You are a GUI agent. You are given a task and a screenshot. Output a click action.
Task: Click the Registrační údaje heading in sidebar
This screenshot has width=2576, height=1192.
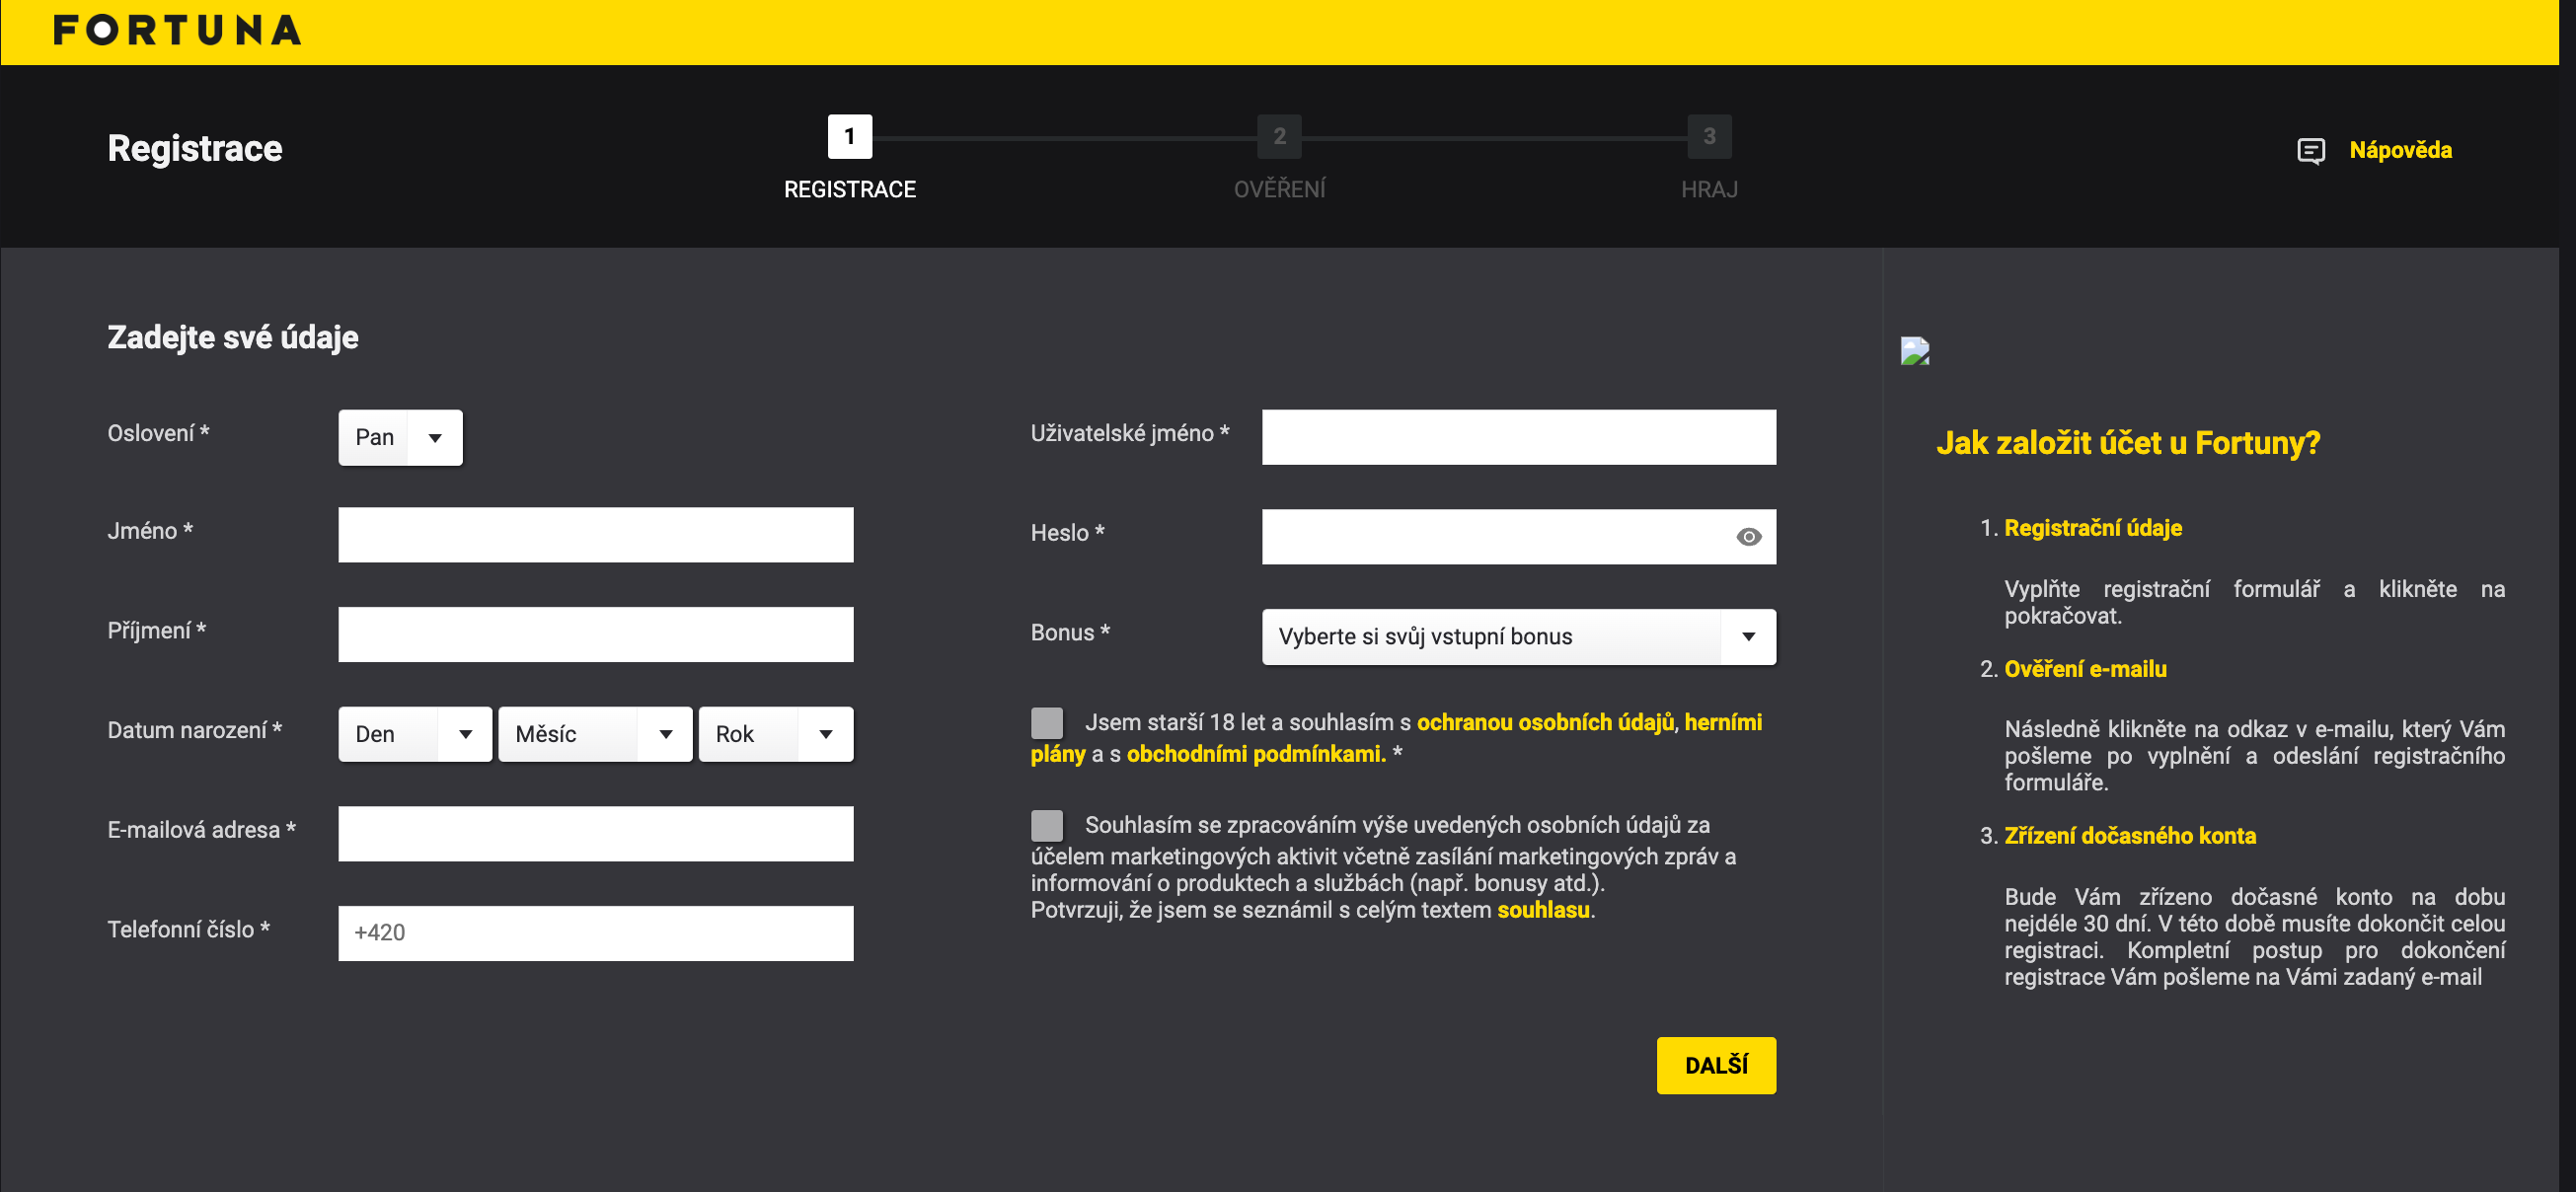(2092, 528)
